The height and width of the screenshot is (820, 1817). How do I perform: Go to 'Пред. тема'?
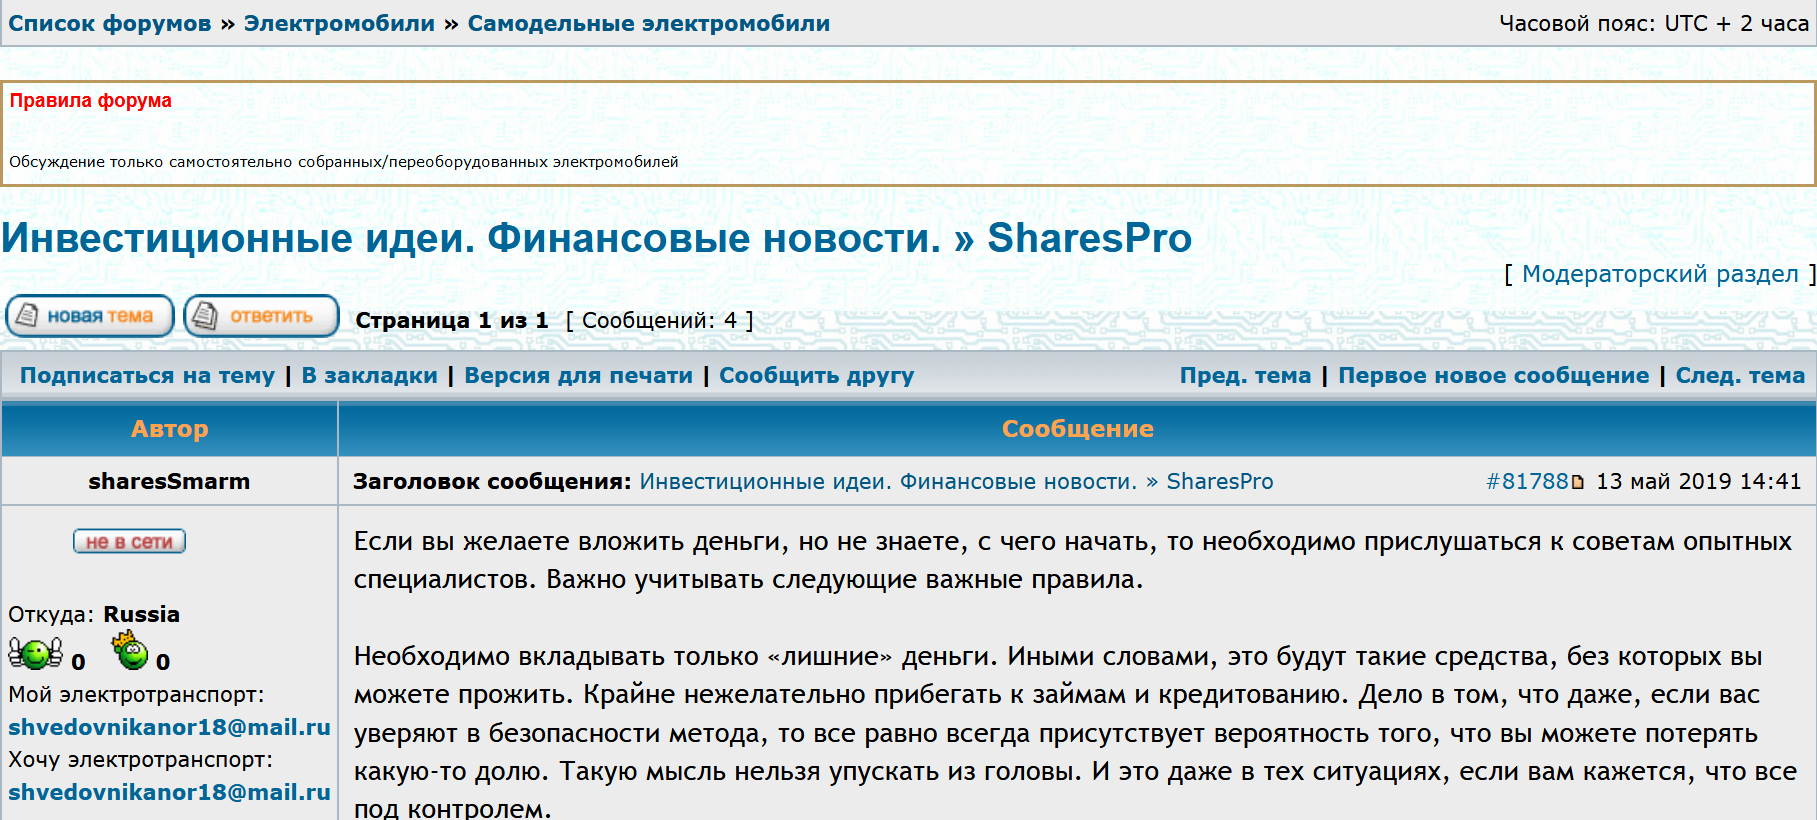point(1244,376)
